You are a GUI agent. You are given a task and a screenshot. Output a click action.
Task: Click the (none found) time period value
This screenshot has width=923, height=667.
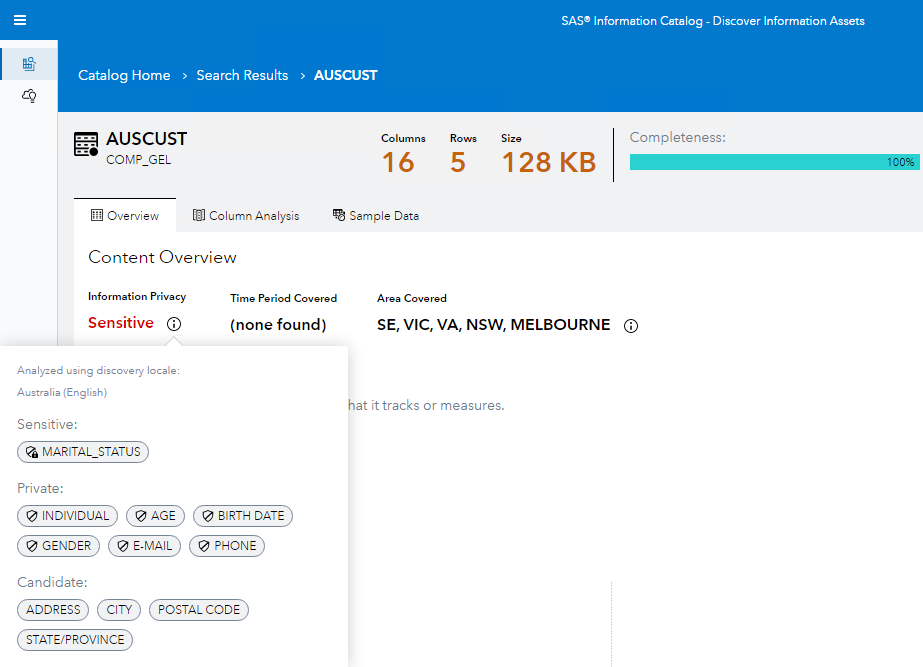point(278,324)
